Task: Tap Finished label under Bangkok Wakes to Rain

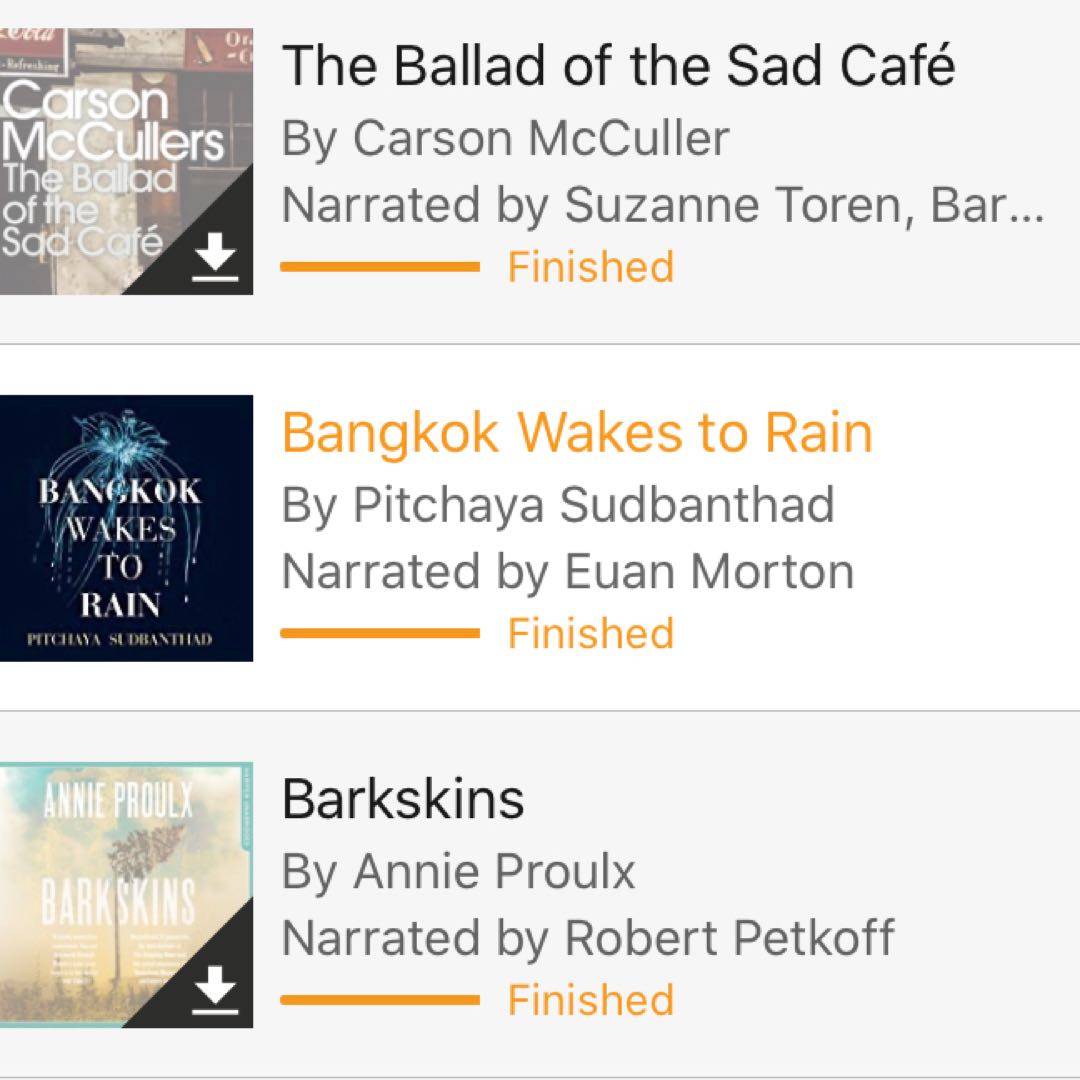Action: tap(591, 633)
